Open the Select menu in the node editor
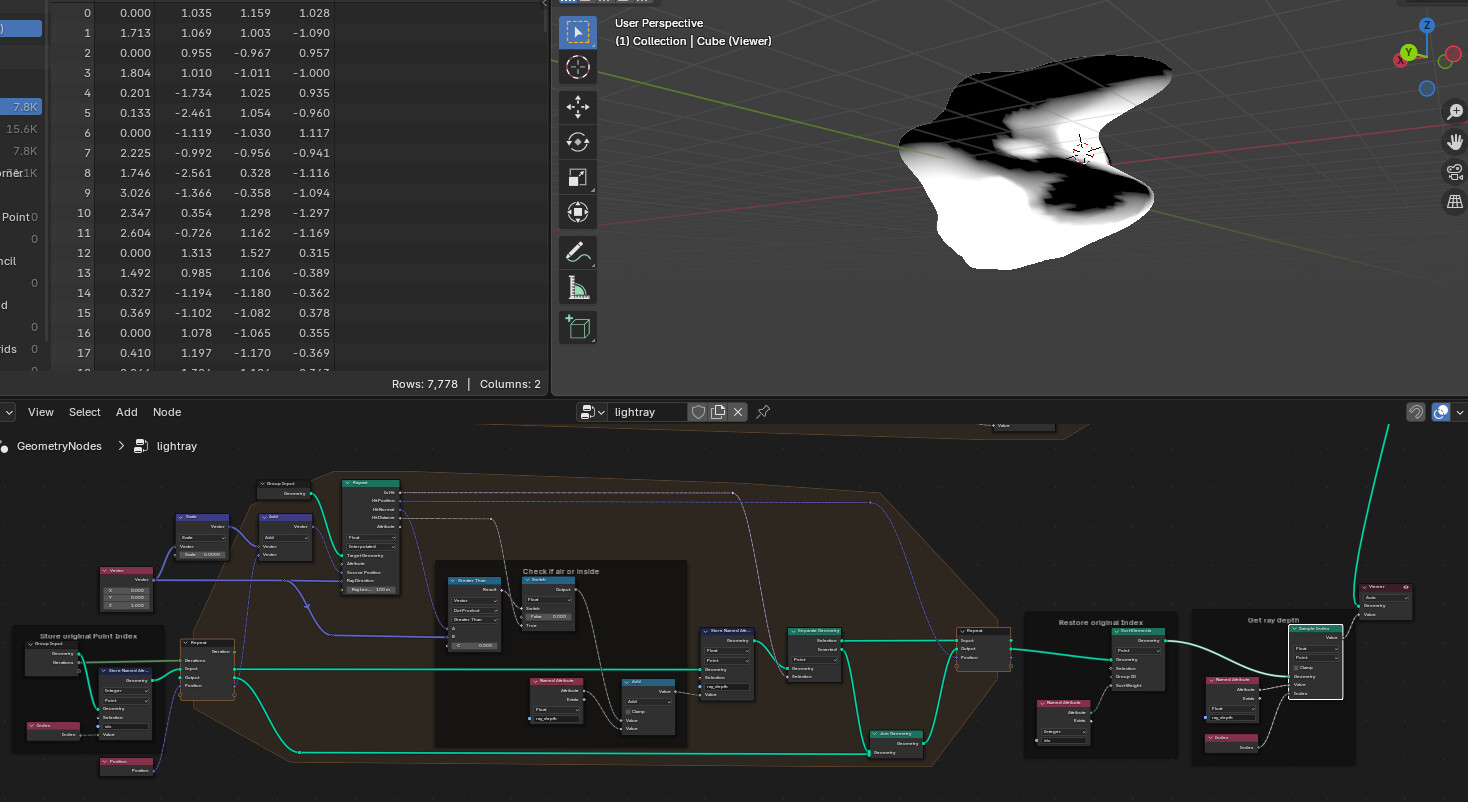The height and width of the screenshot is (802, 1468). pyautogui.click(x=85, y=412)
